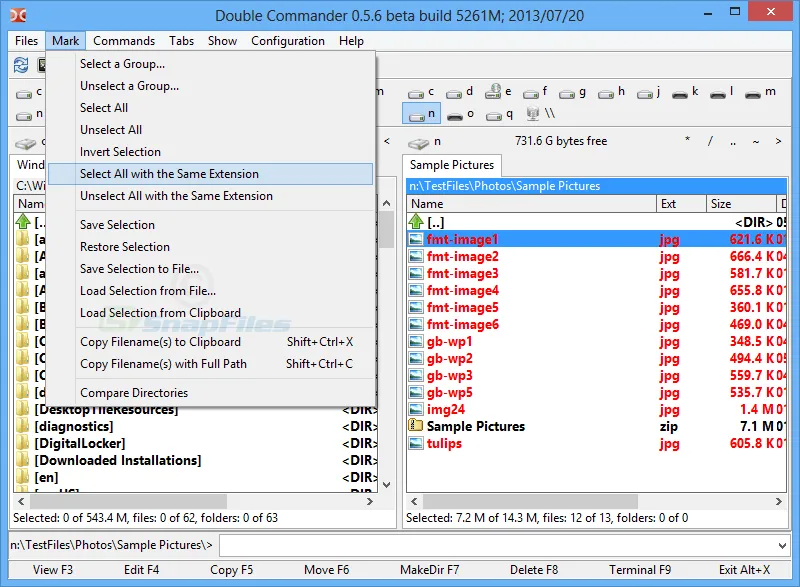
Task: Open the Show menu
Action: [222, 41]
